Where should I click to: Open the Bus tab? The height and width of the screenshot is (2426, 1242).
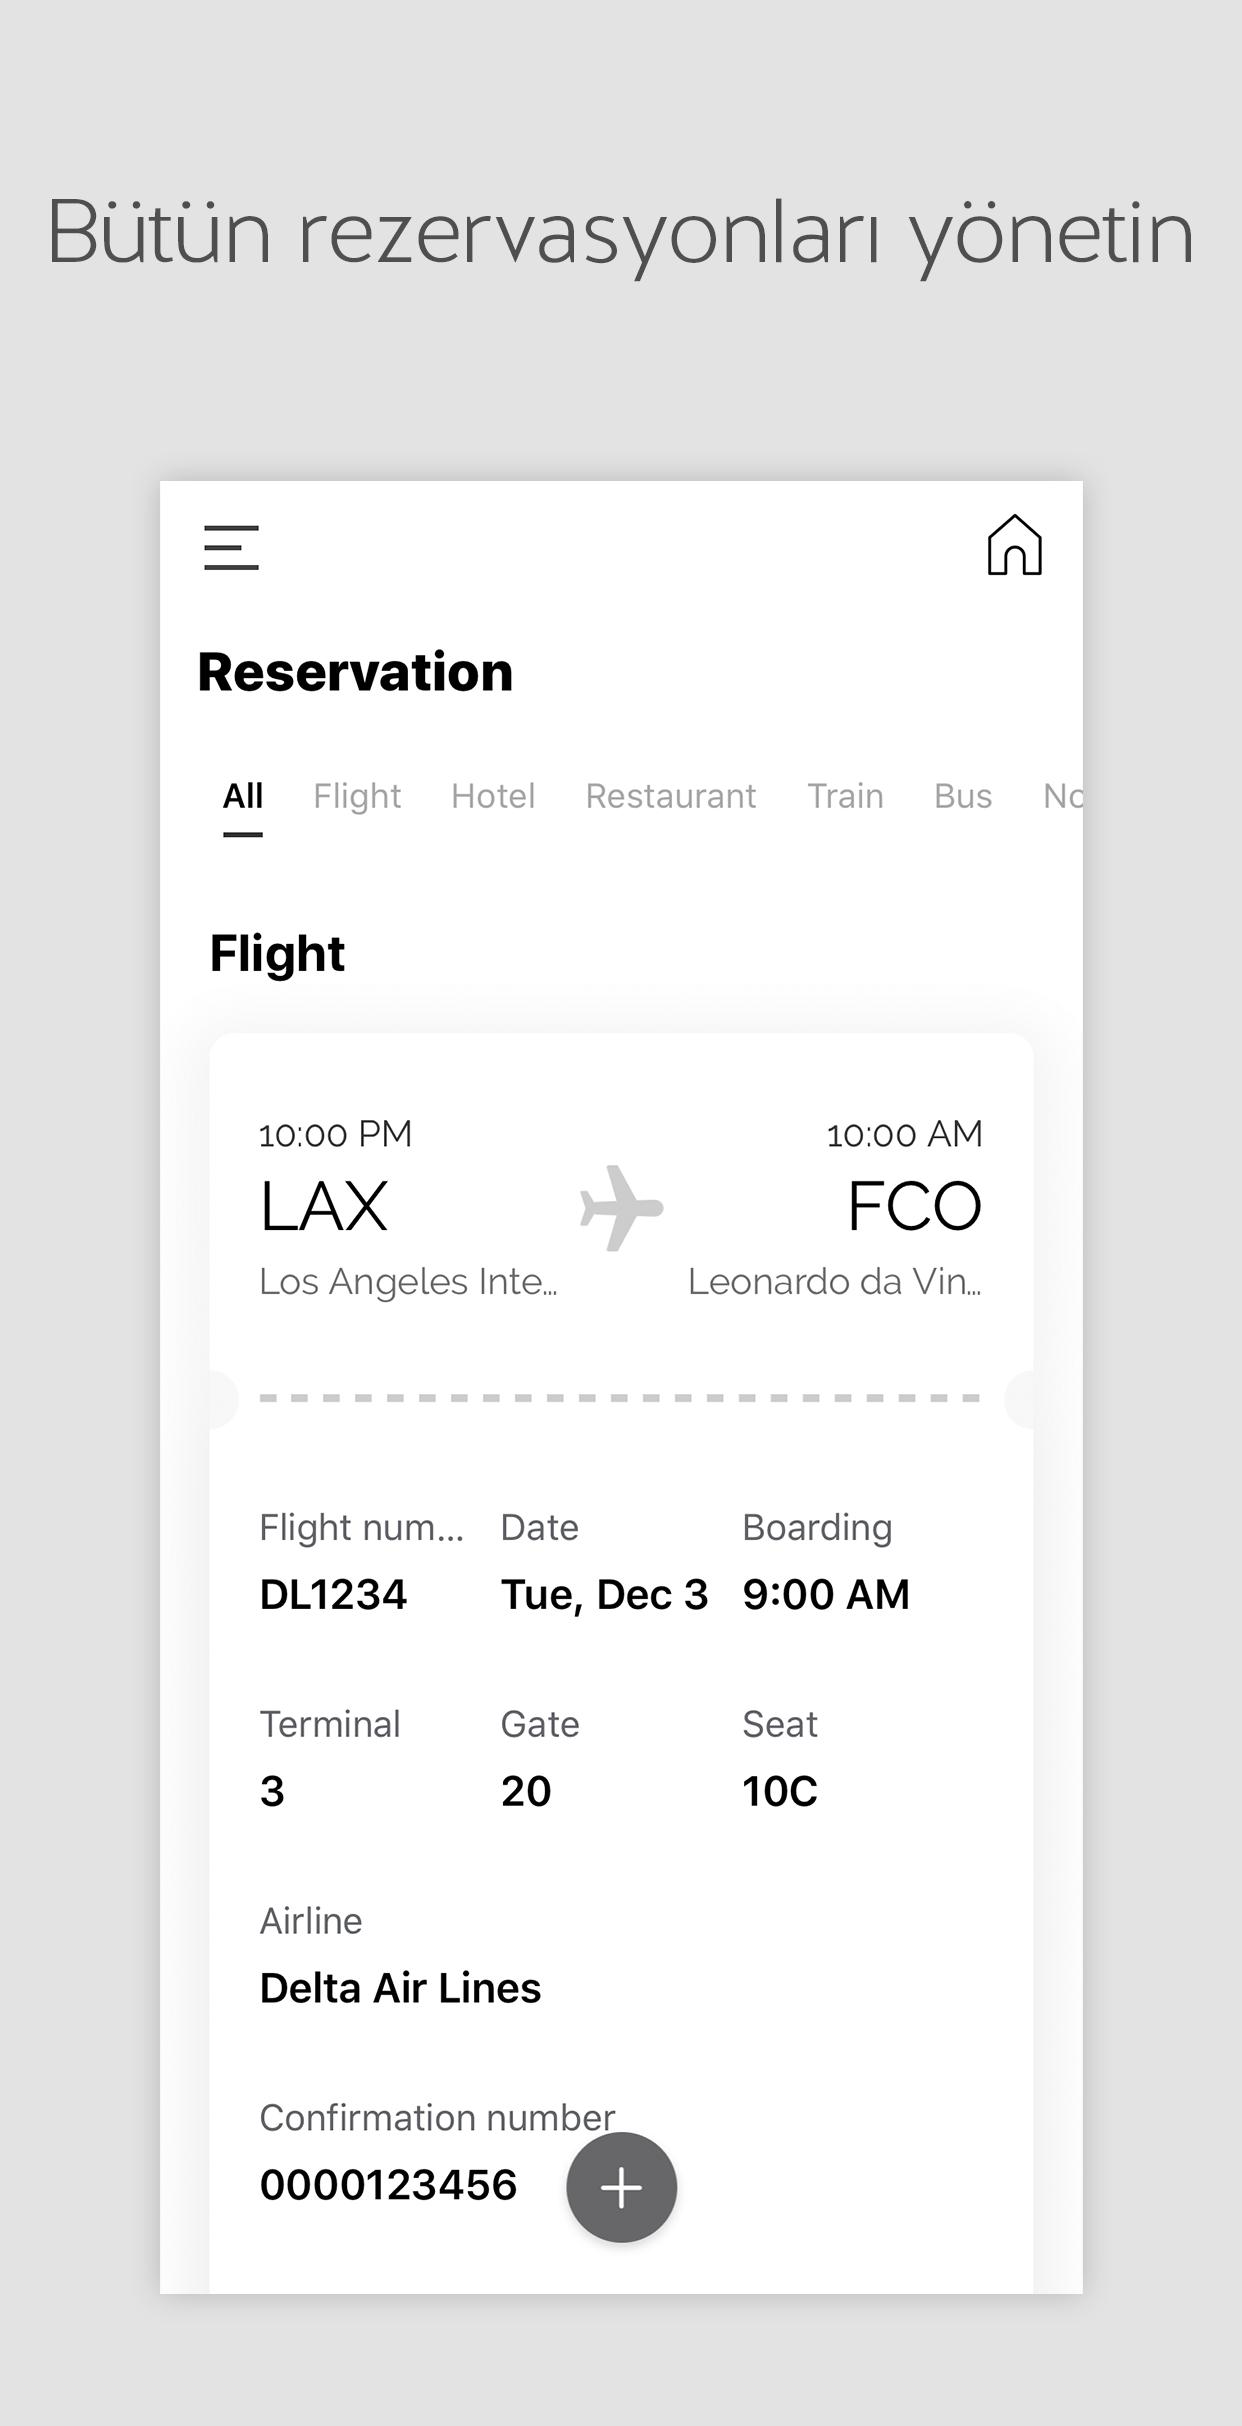point(963,796)
